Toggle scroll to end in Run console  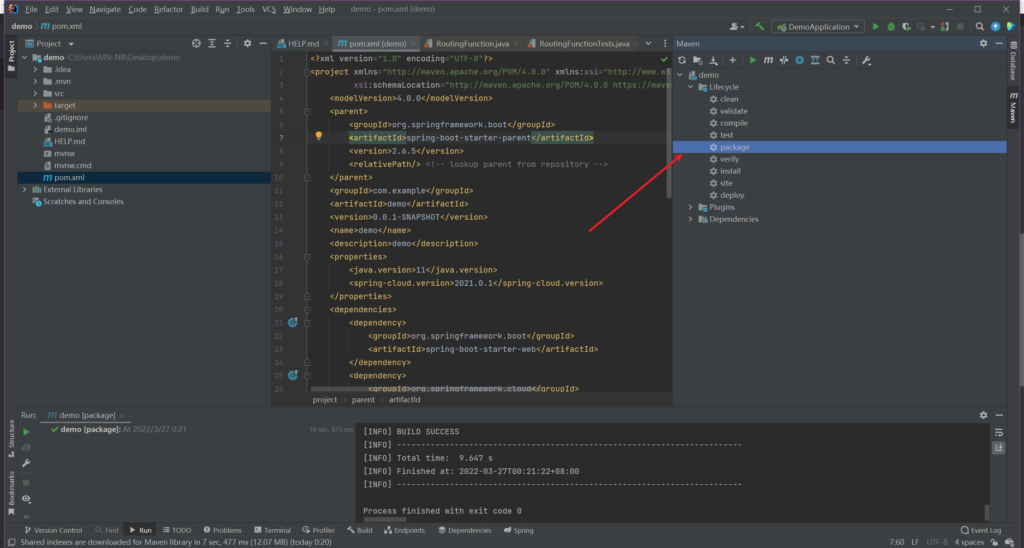(x=999, y=447)
